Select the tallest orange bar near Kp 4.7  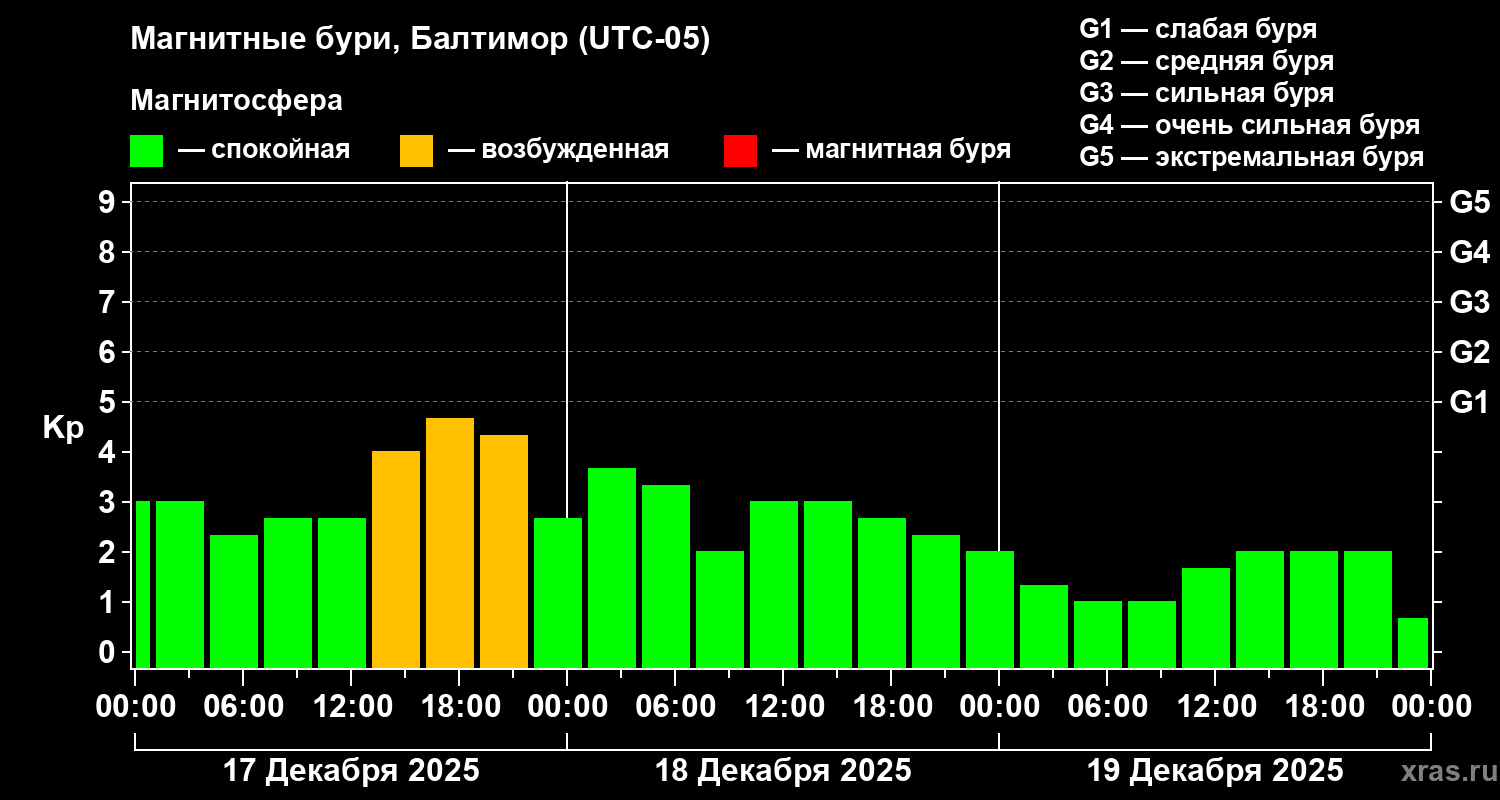450,543
